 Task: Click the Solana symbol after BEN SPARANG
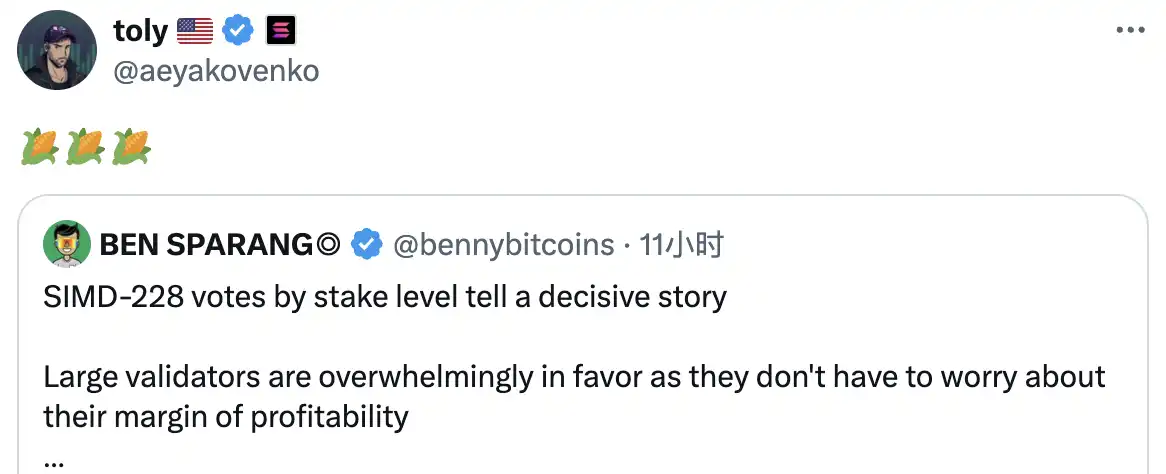328,244
